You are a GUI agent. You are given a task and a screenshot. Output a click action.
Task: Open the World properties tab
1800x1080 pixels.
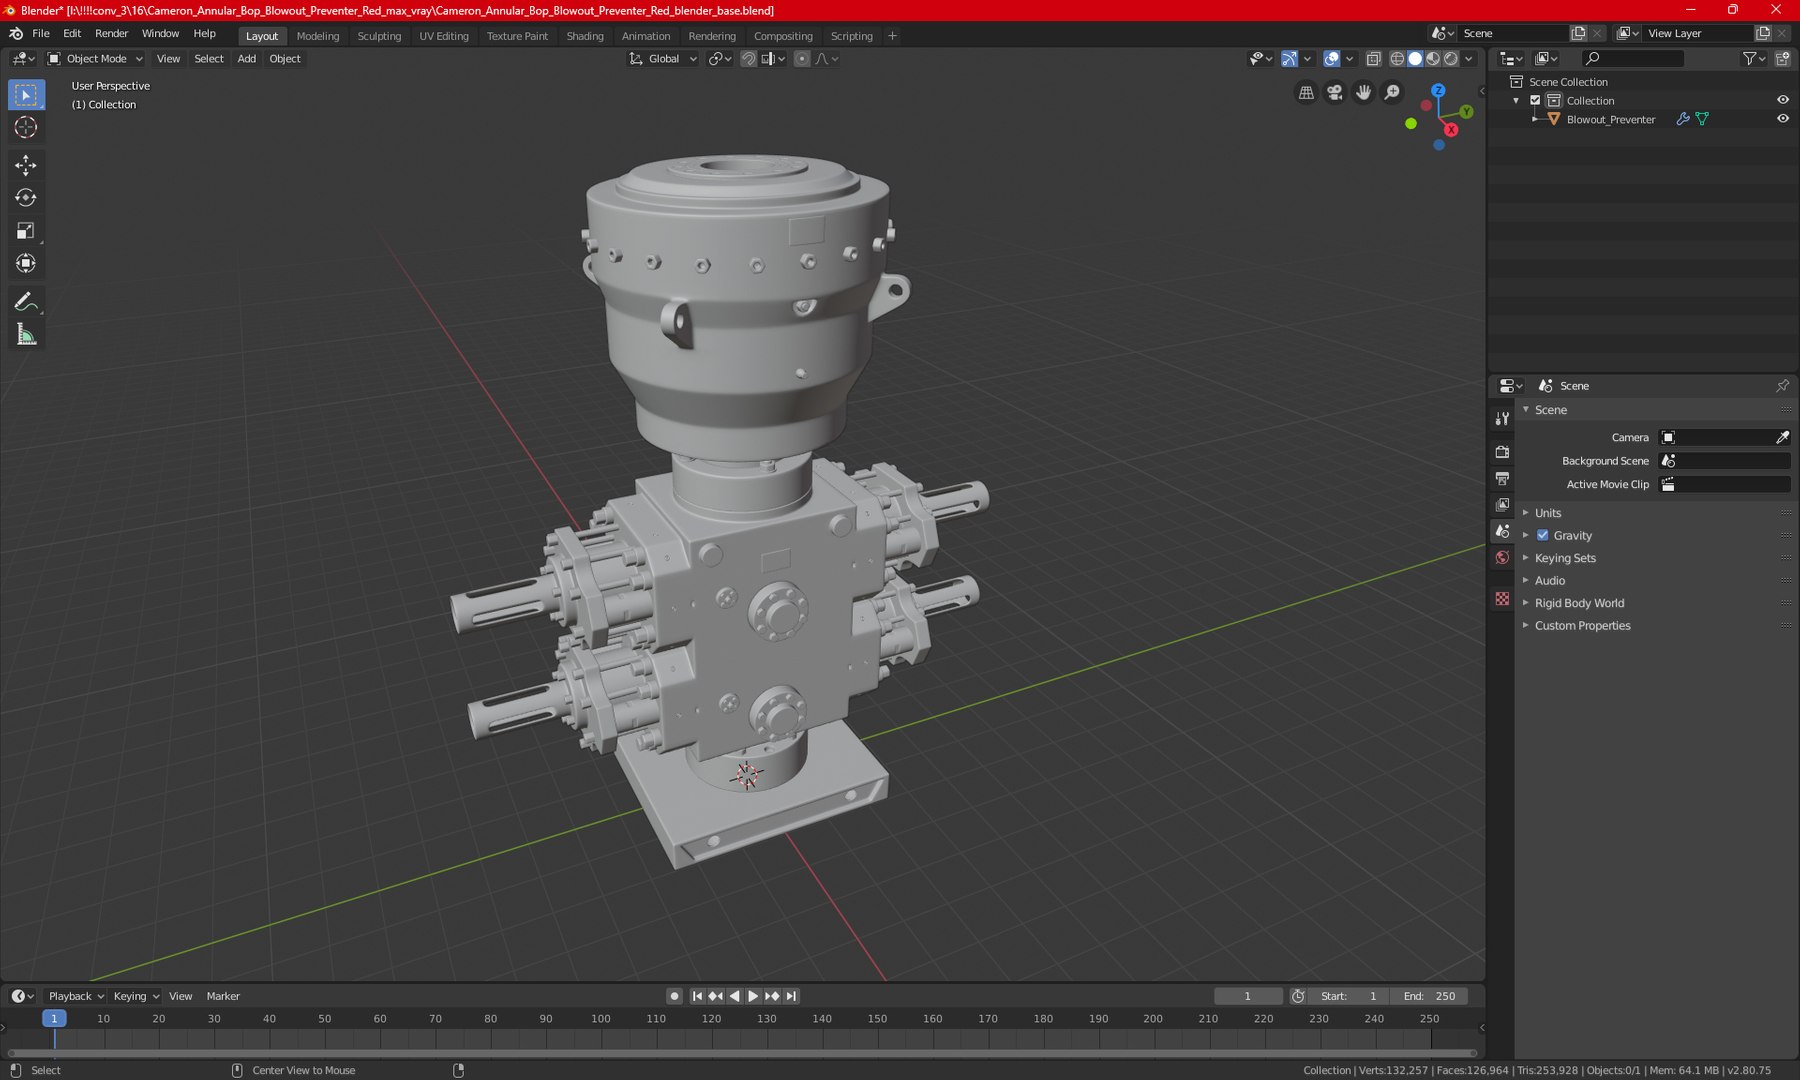point(1502,558)
